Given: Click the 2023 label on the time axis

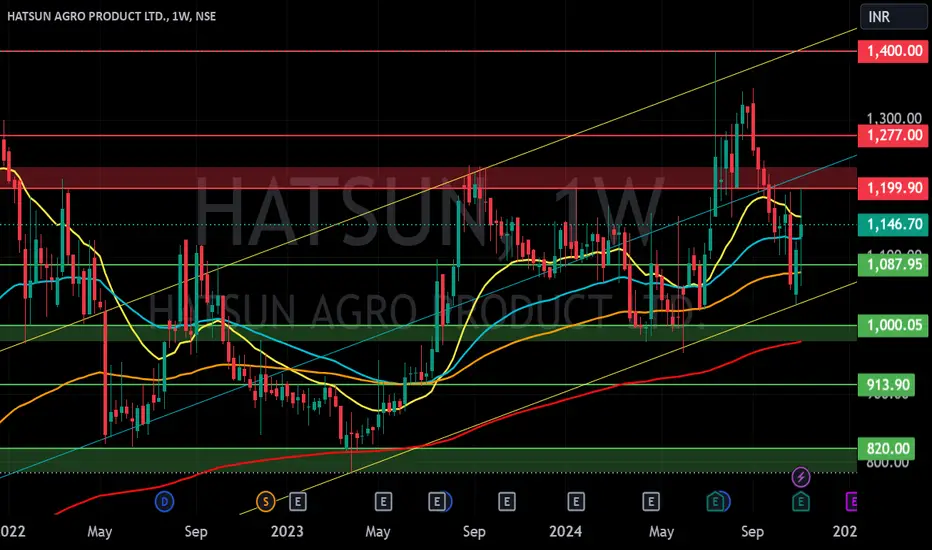Looking at the screenshot, I should click(x=287, y=531).
